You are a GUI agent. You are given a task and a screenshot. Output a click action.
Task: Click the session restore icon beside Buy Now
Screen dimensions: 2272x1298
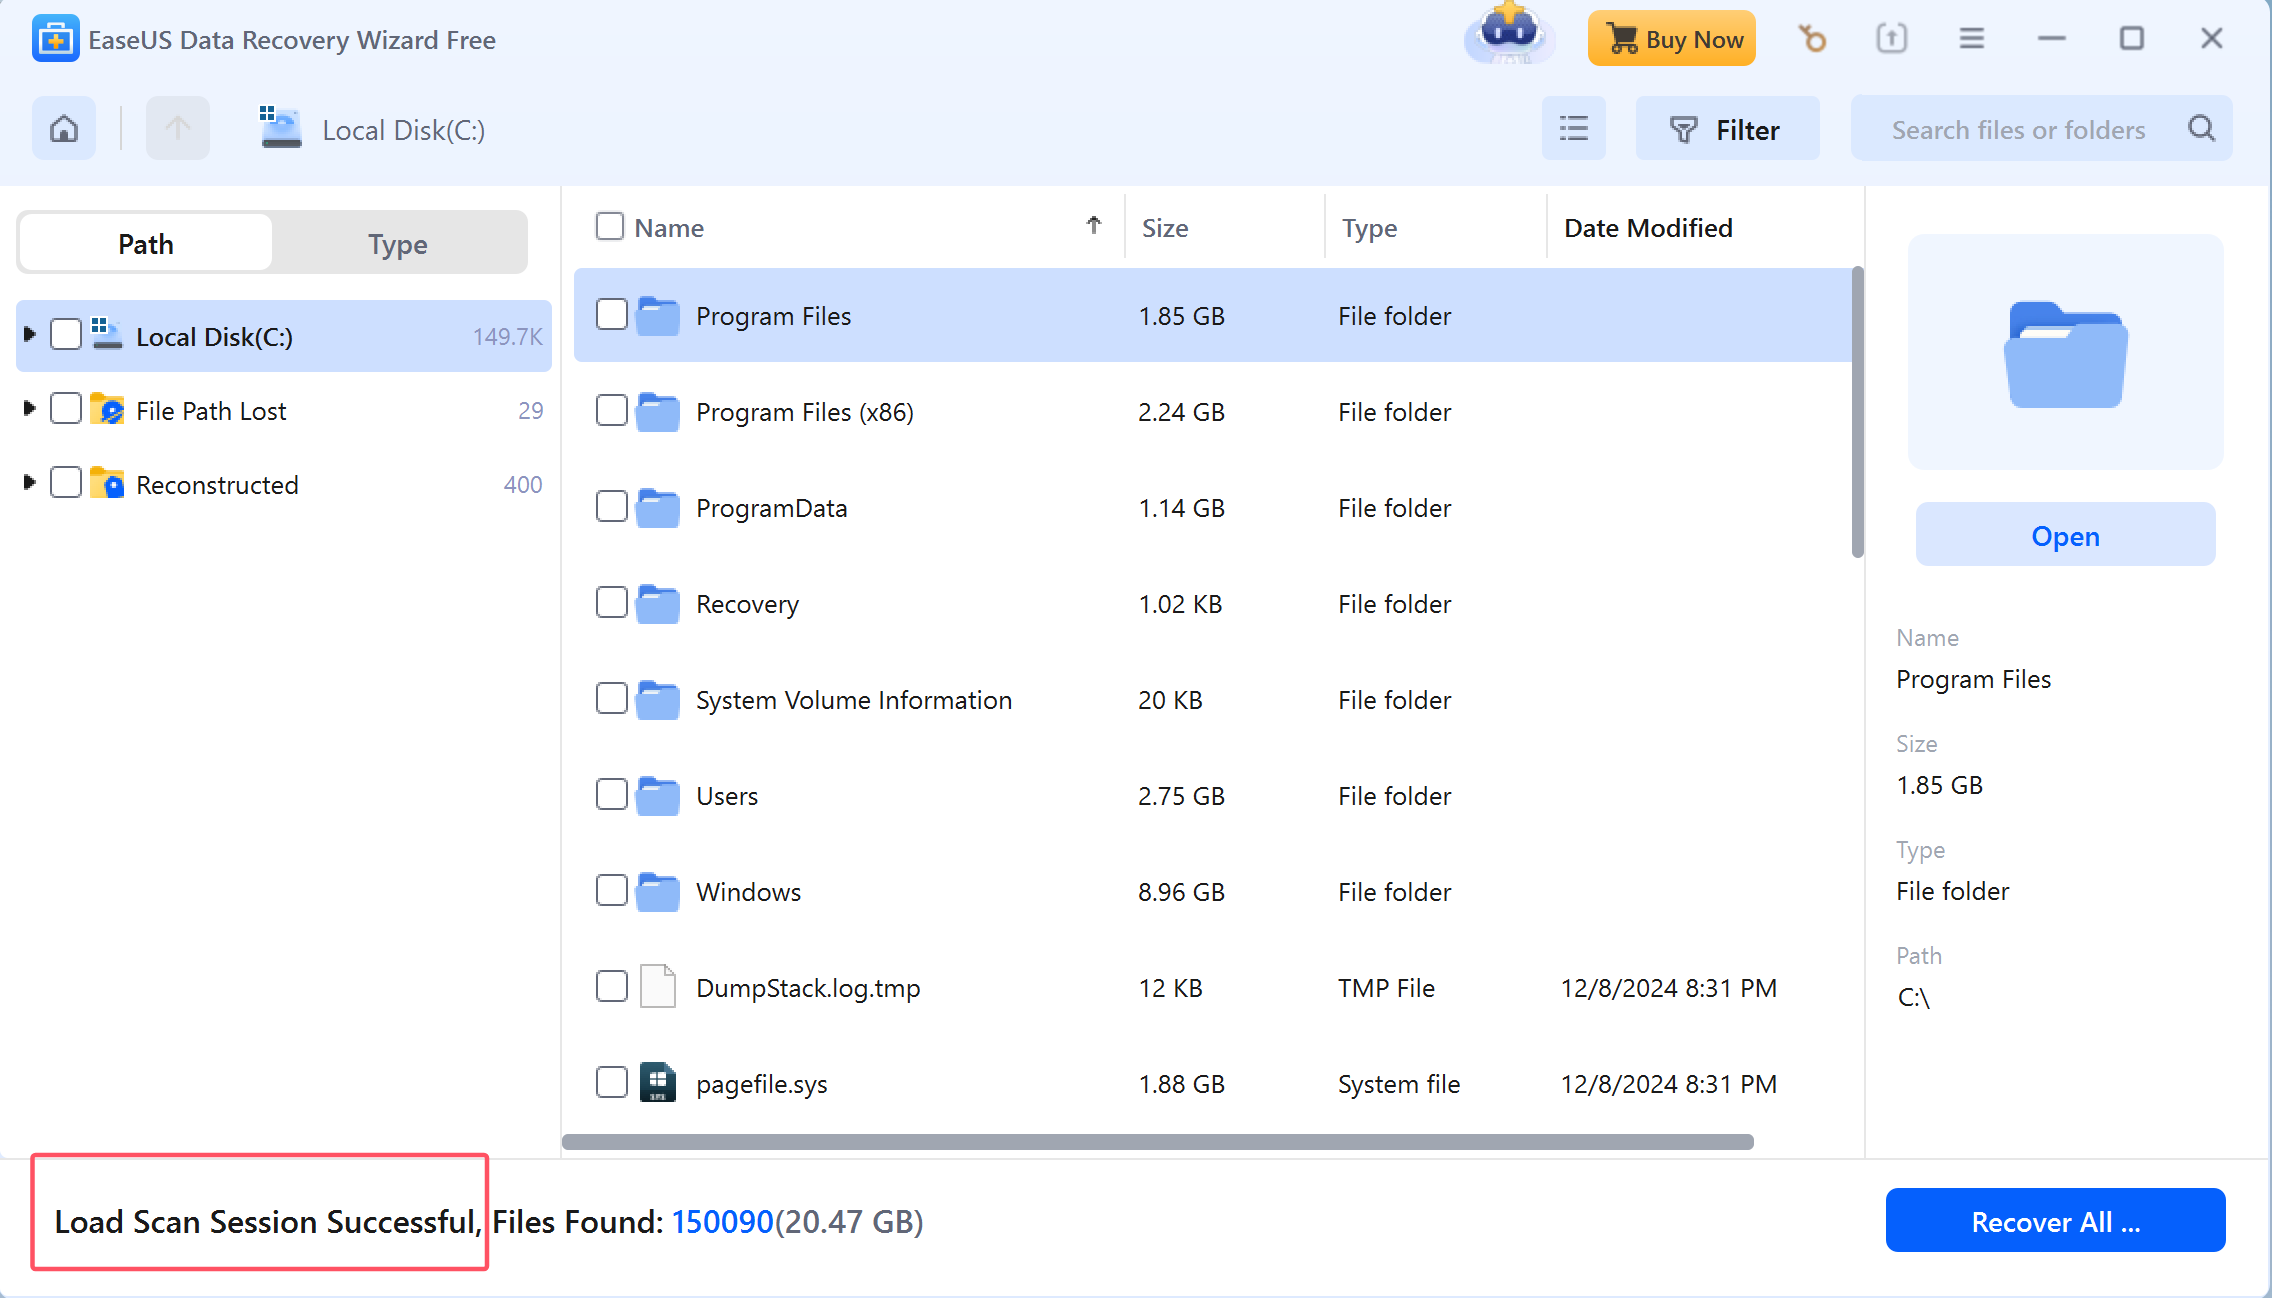1812,39
